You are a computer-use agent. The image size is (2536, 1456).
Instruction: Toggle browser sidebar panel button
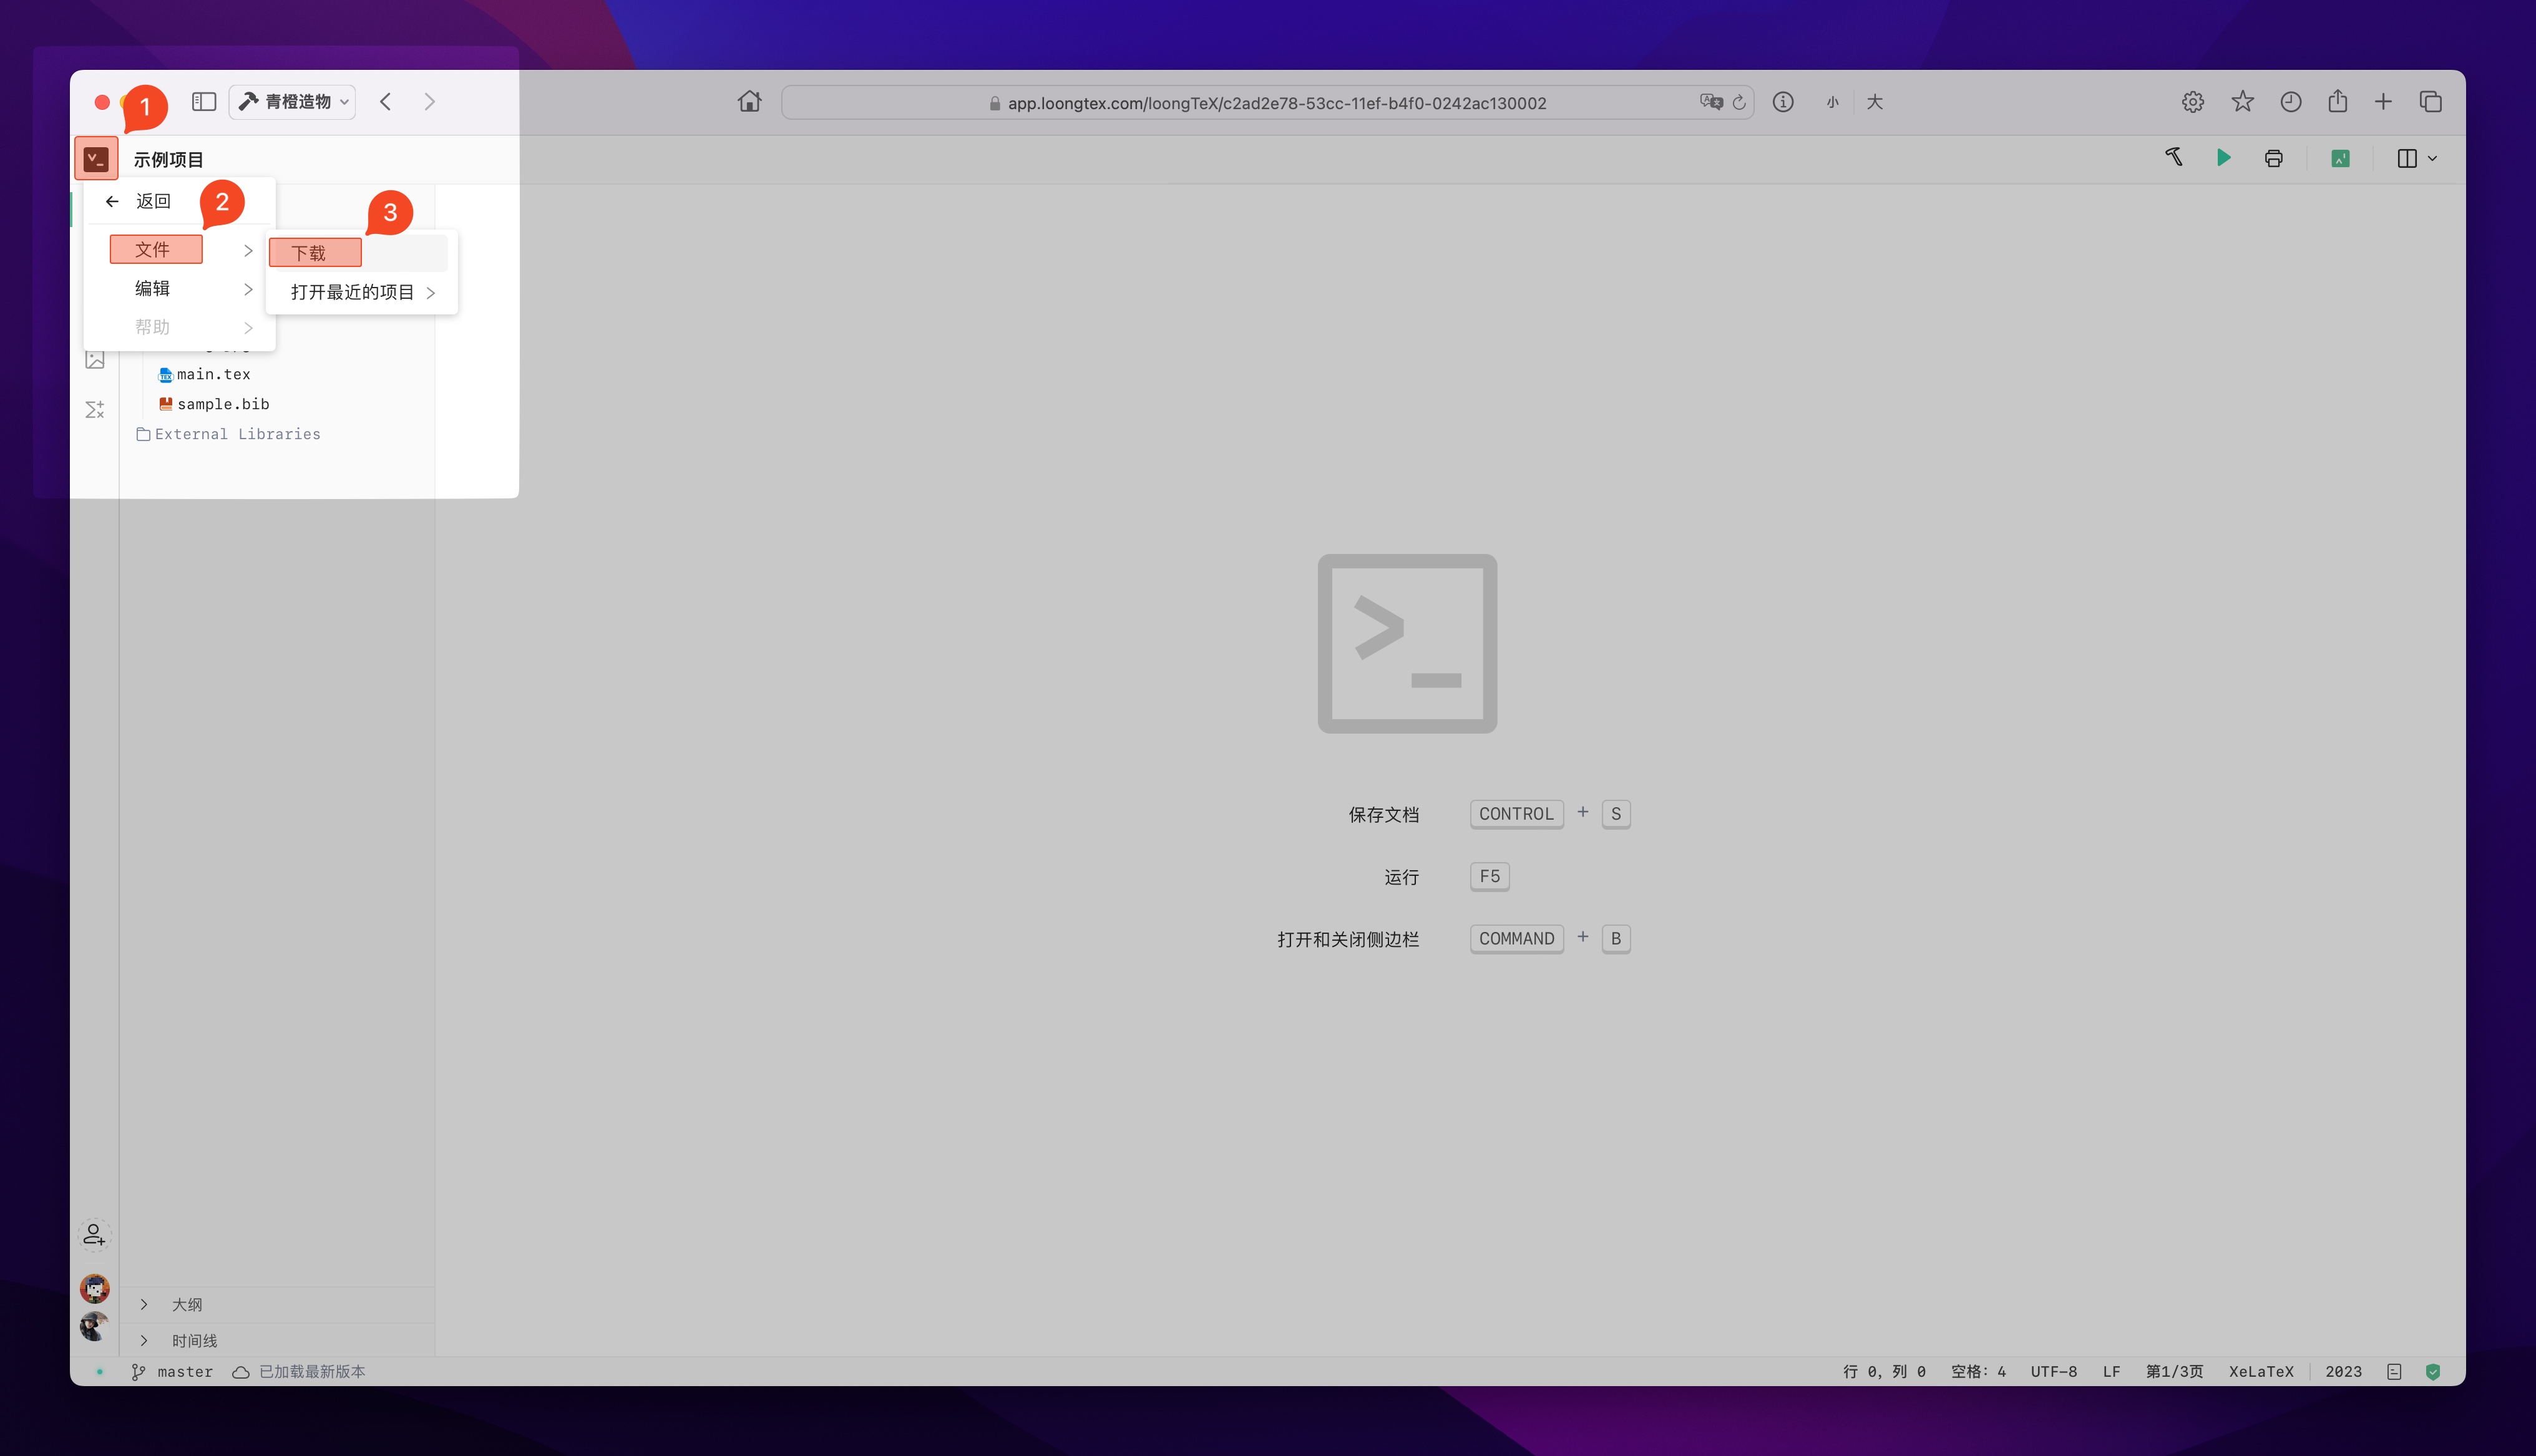tap(204, 102)
